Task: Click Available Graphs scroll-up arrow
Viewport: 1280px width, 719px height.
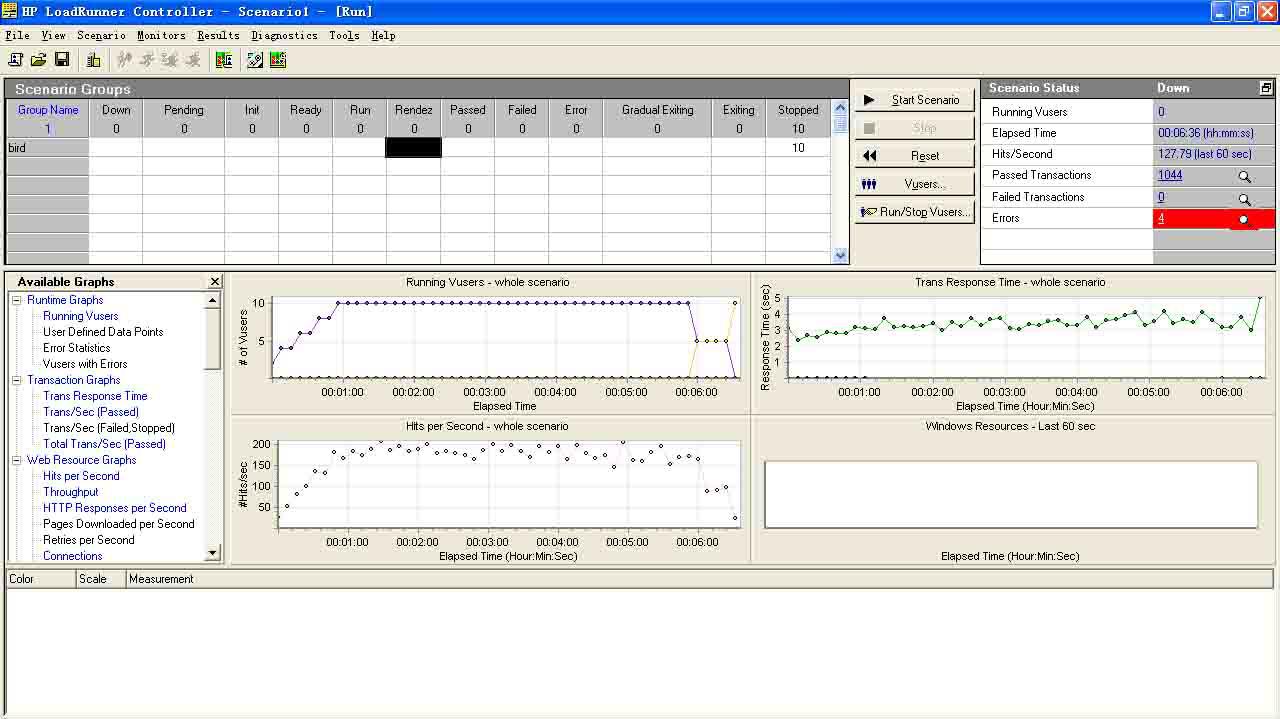Action: click(213, 300)
